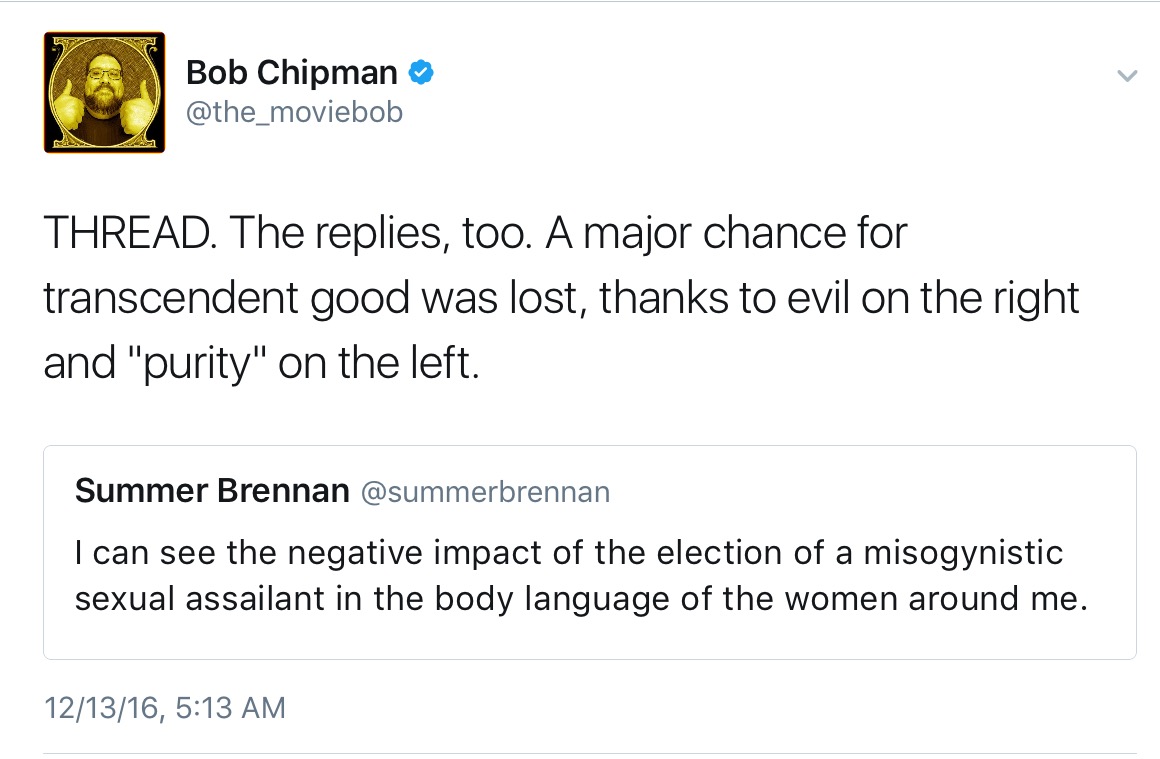1160x759 pixels.
Task: Click the 5:13 AM time text
Action: [230, 708]
